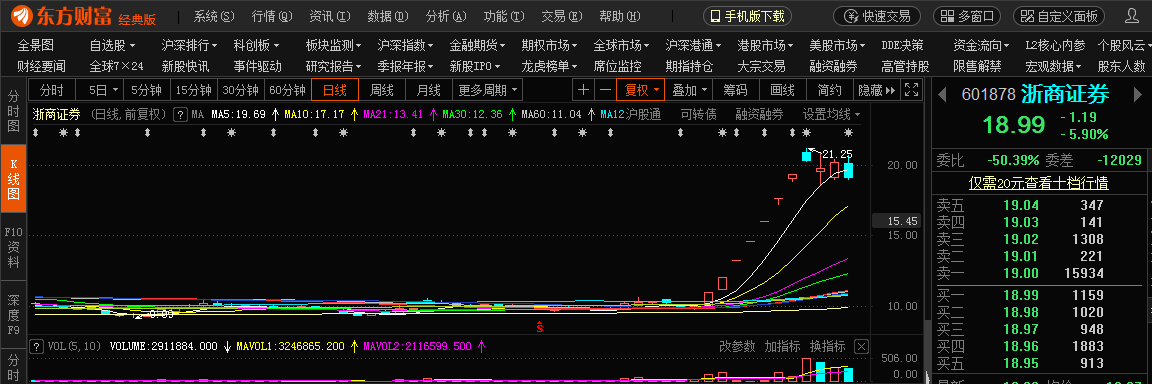Open 设置均线 dropdown
Image resolution: width=1152 pixels, height=384 pixels.
[831, 115]
